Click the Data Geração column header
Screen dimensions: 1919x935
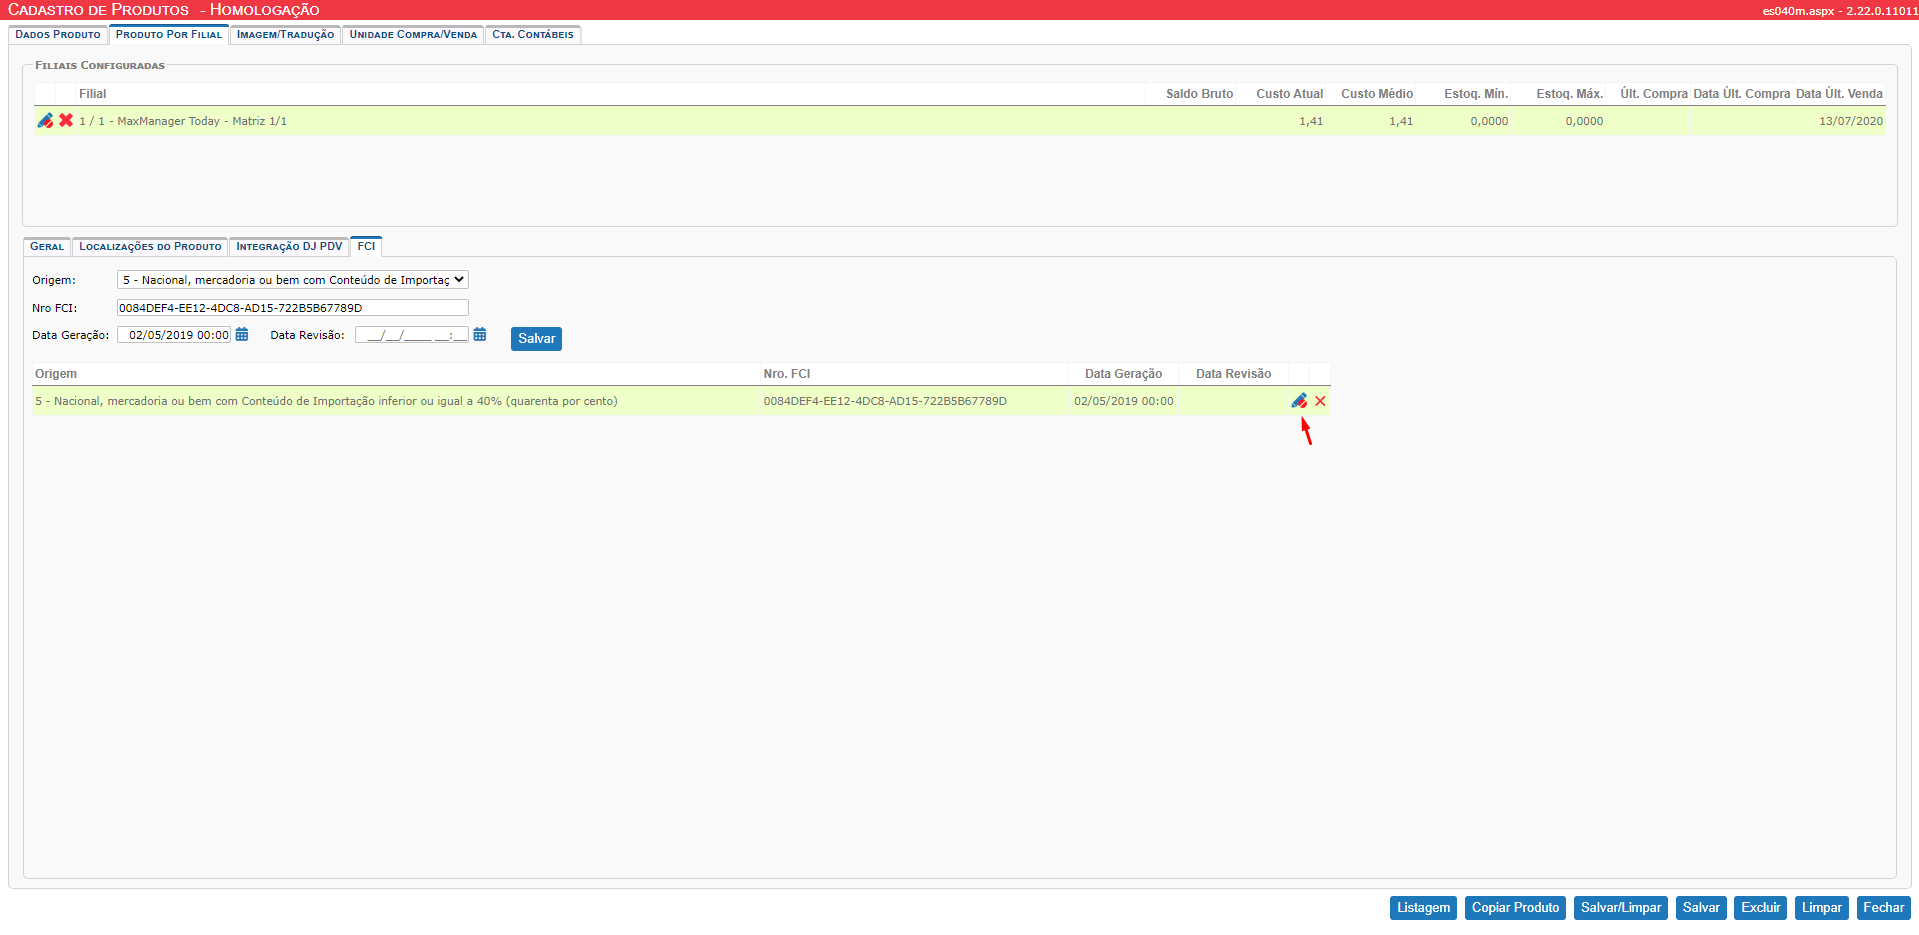click(x=1123, y=374)
